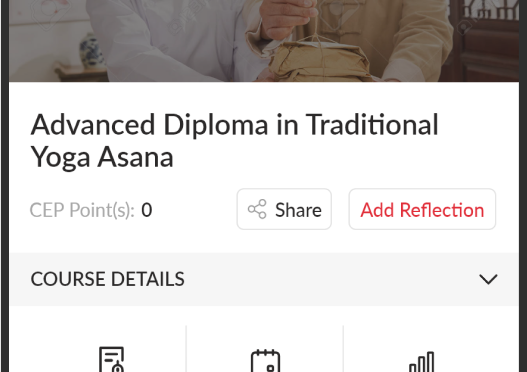Click the wooden lattice screen in banner
Screen dimensions: 527x372
tap(484, 37)
